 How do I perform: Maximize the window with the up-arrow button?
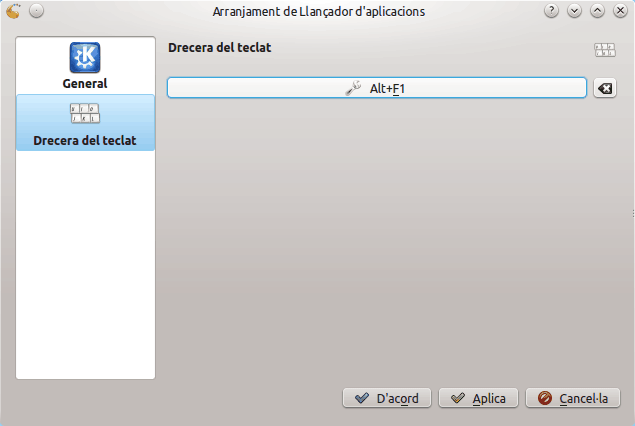point(597,11)
